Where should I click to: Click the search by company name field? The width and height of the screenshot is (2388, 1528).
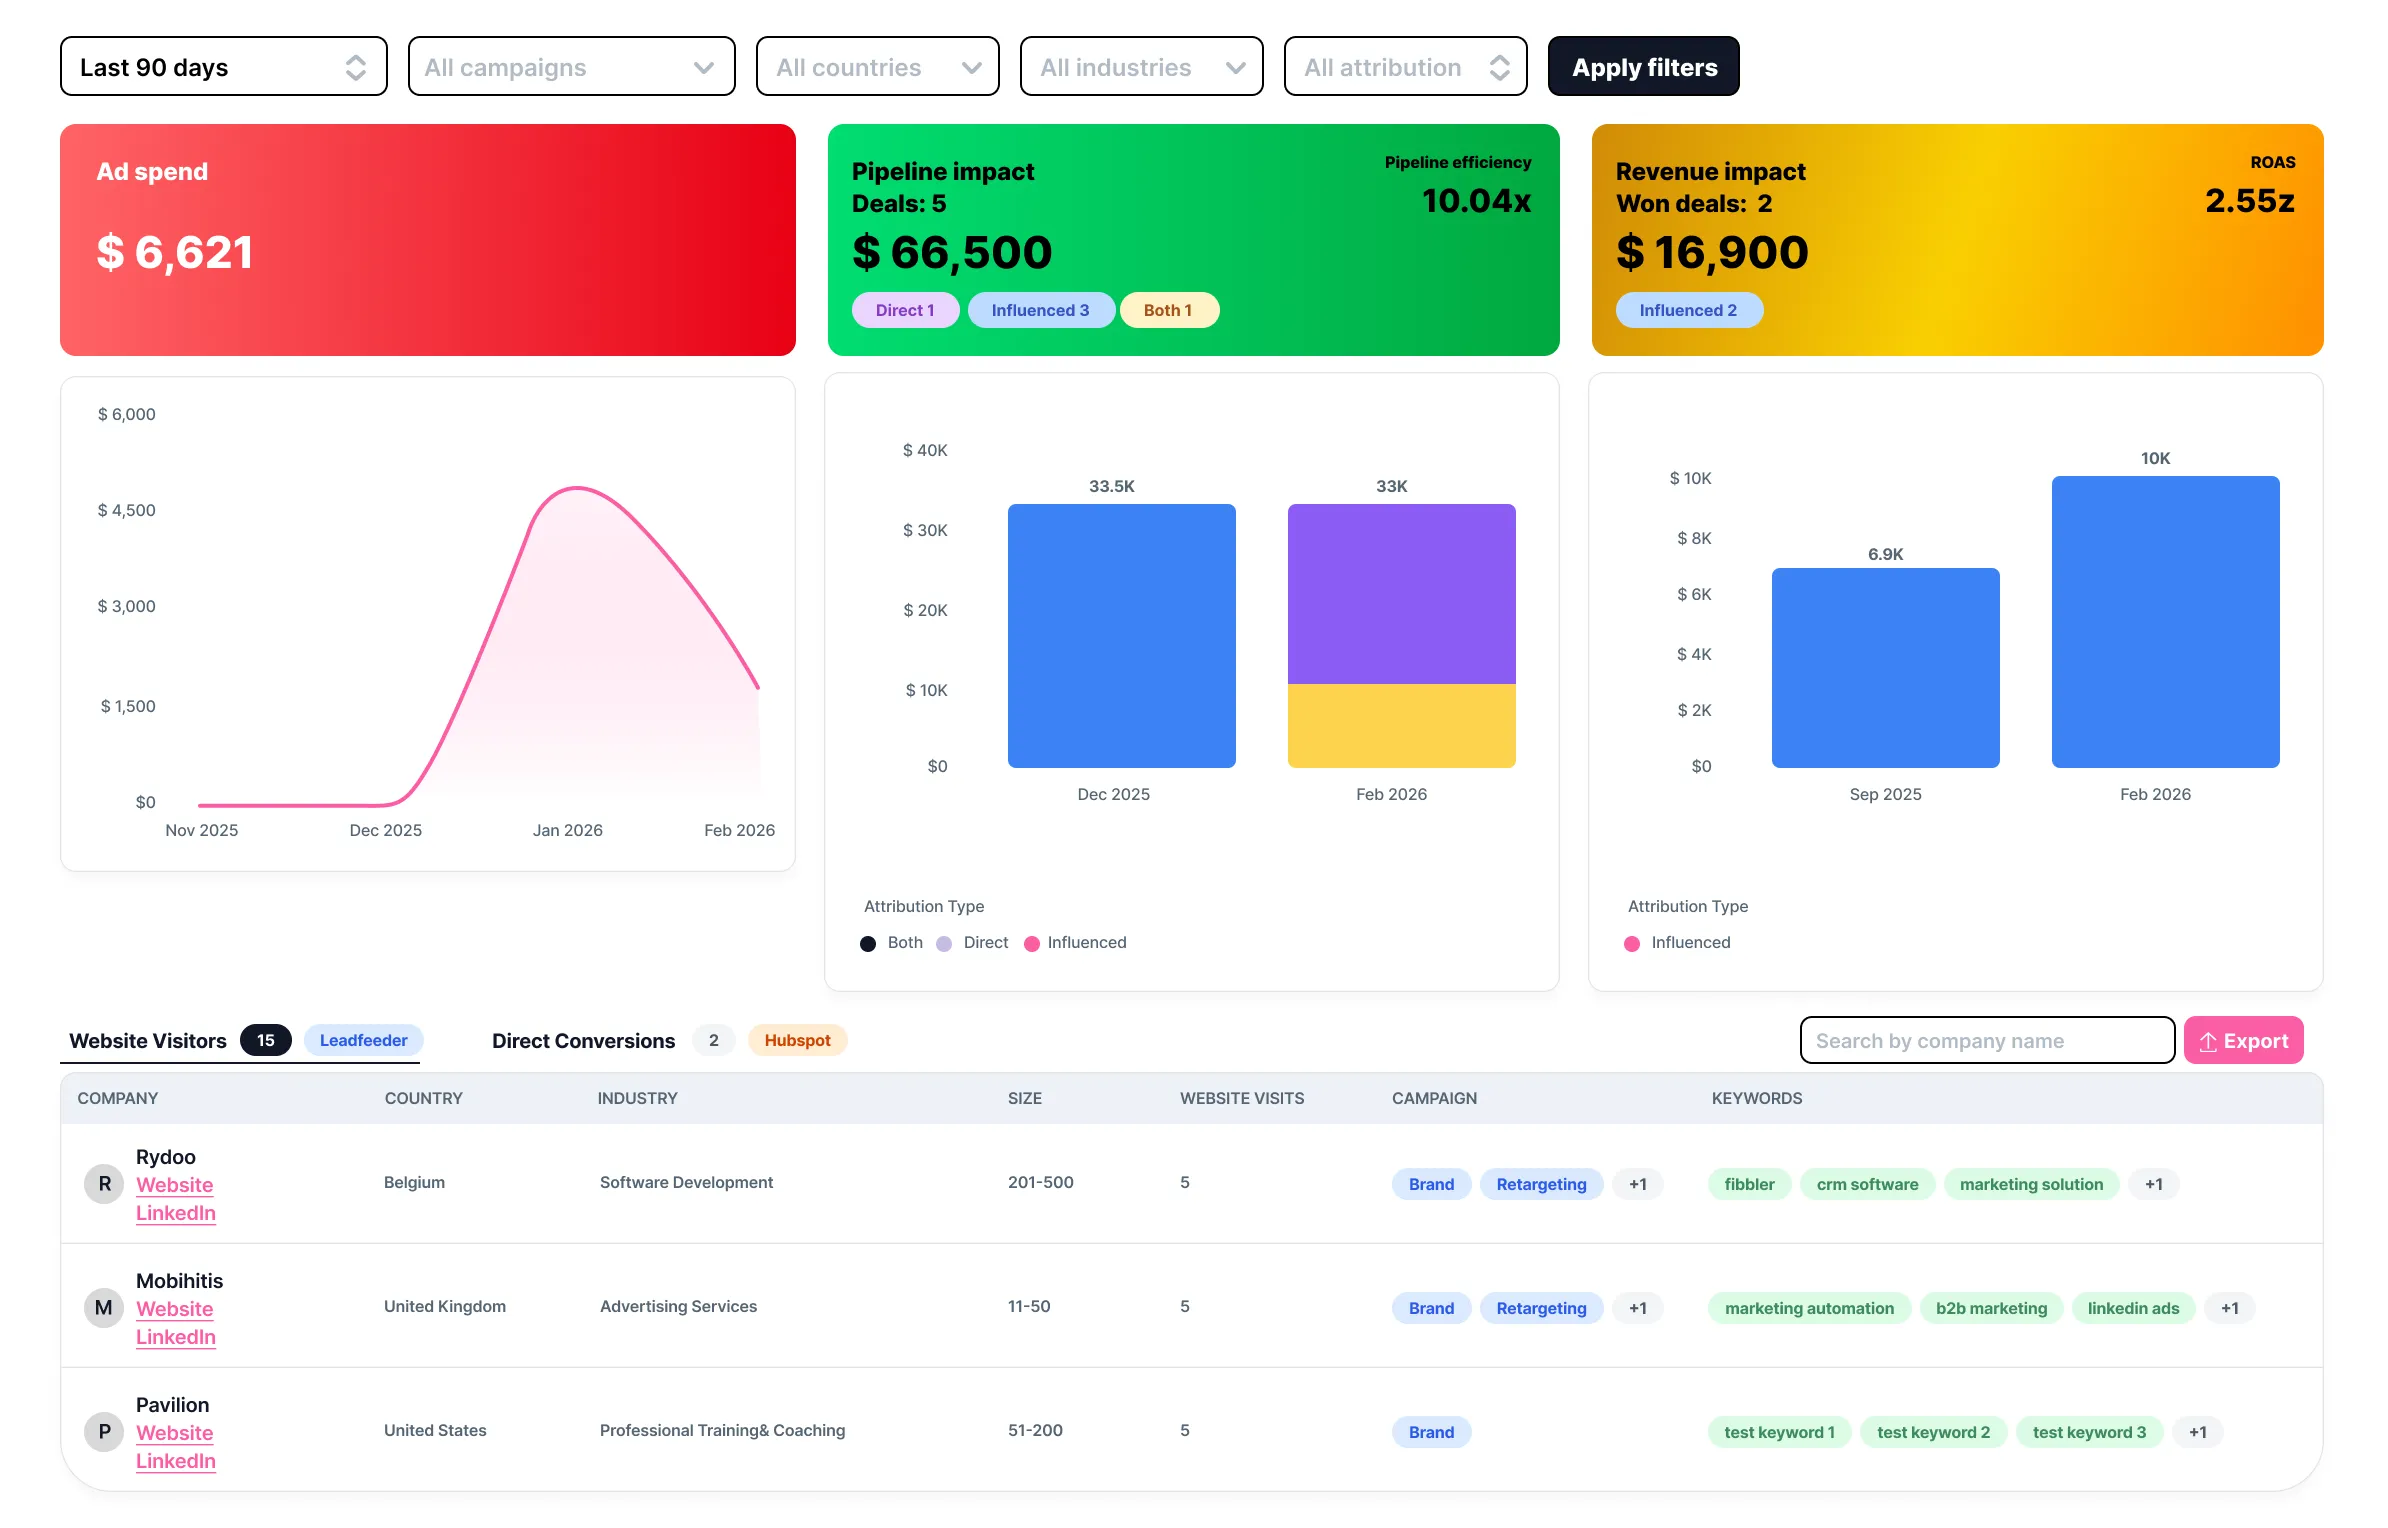[x=1986, y=1040]
